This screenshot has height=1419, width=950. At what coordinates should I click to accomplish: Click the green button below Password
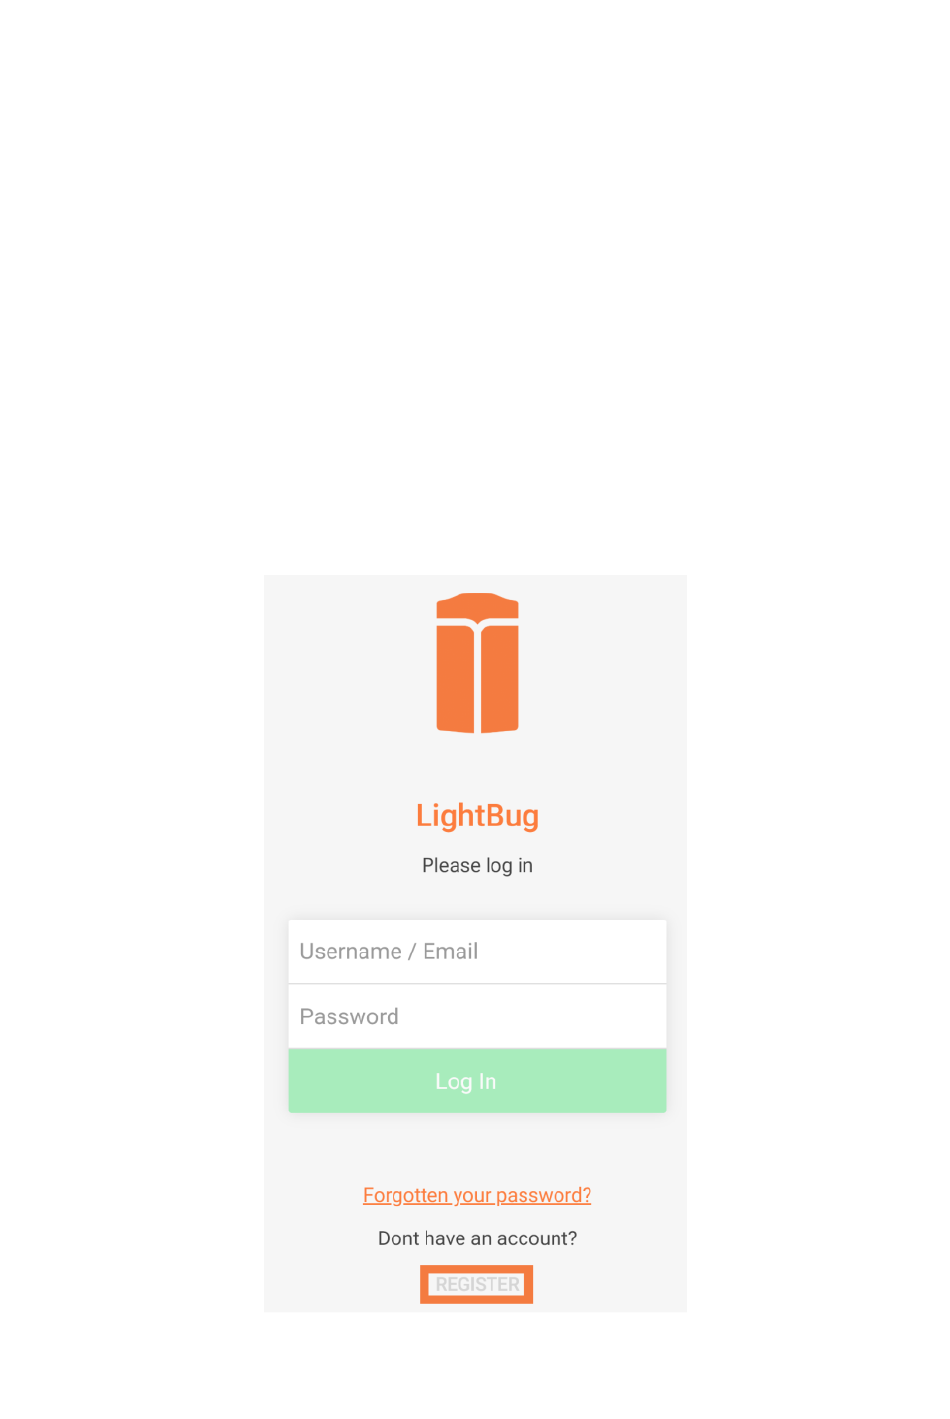pyautogui.click(x=477, y=1081)
